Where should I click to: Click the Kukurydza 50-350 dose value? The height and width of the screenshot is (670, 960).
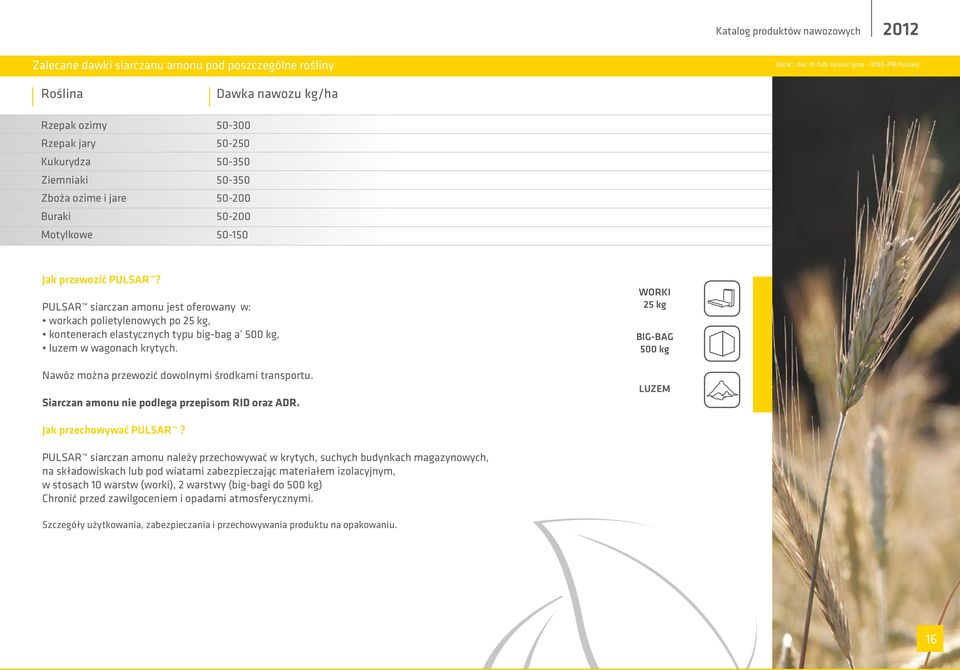pyautogui.click(x=233, y=162)
